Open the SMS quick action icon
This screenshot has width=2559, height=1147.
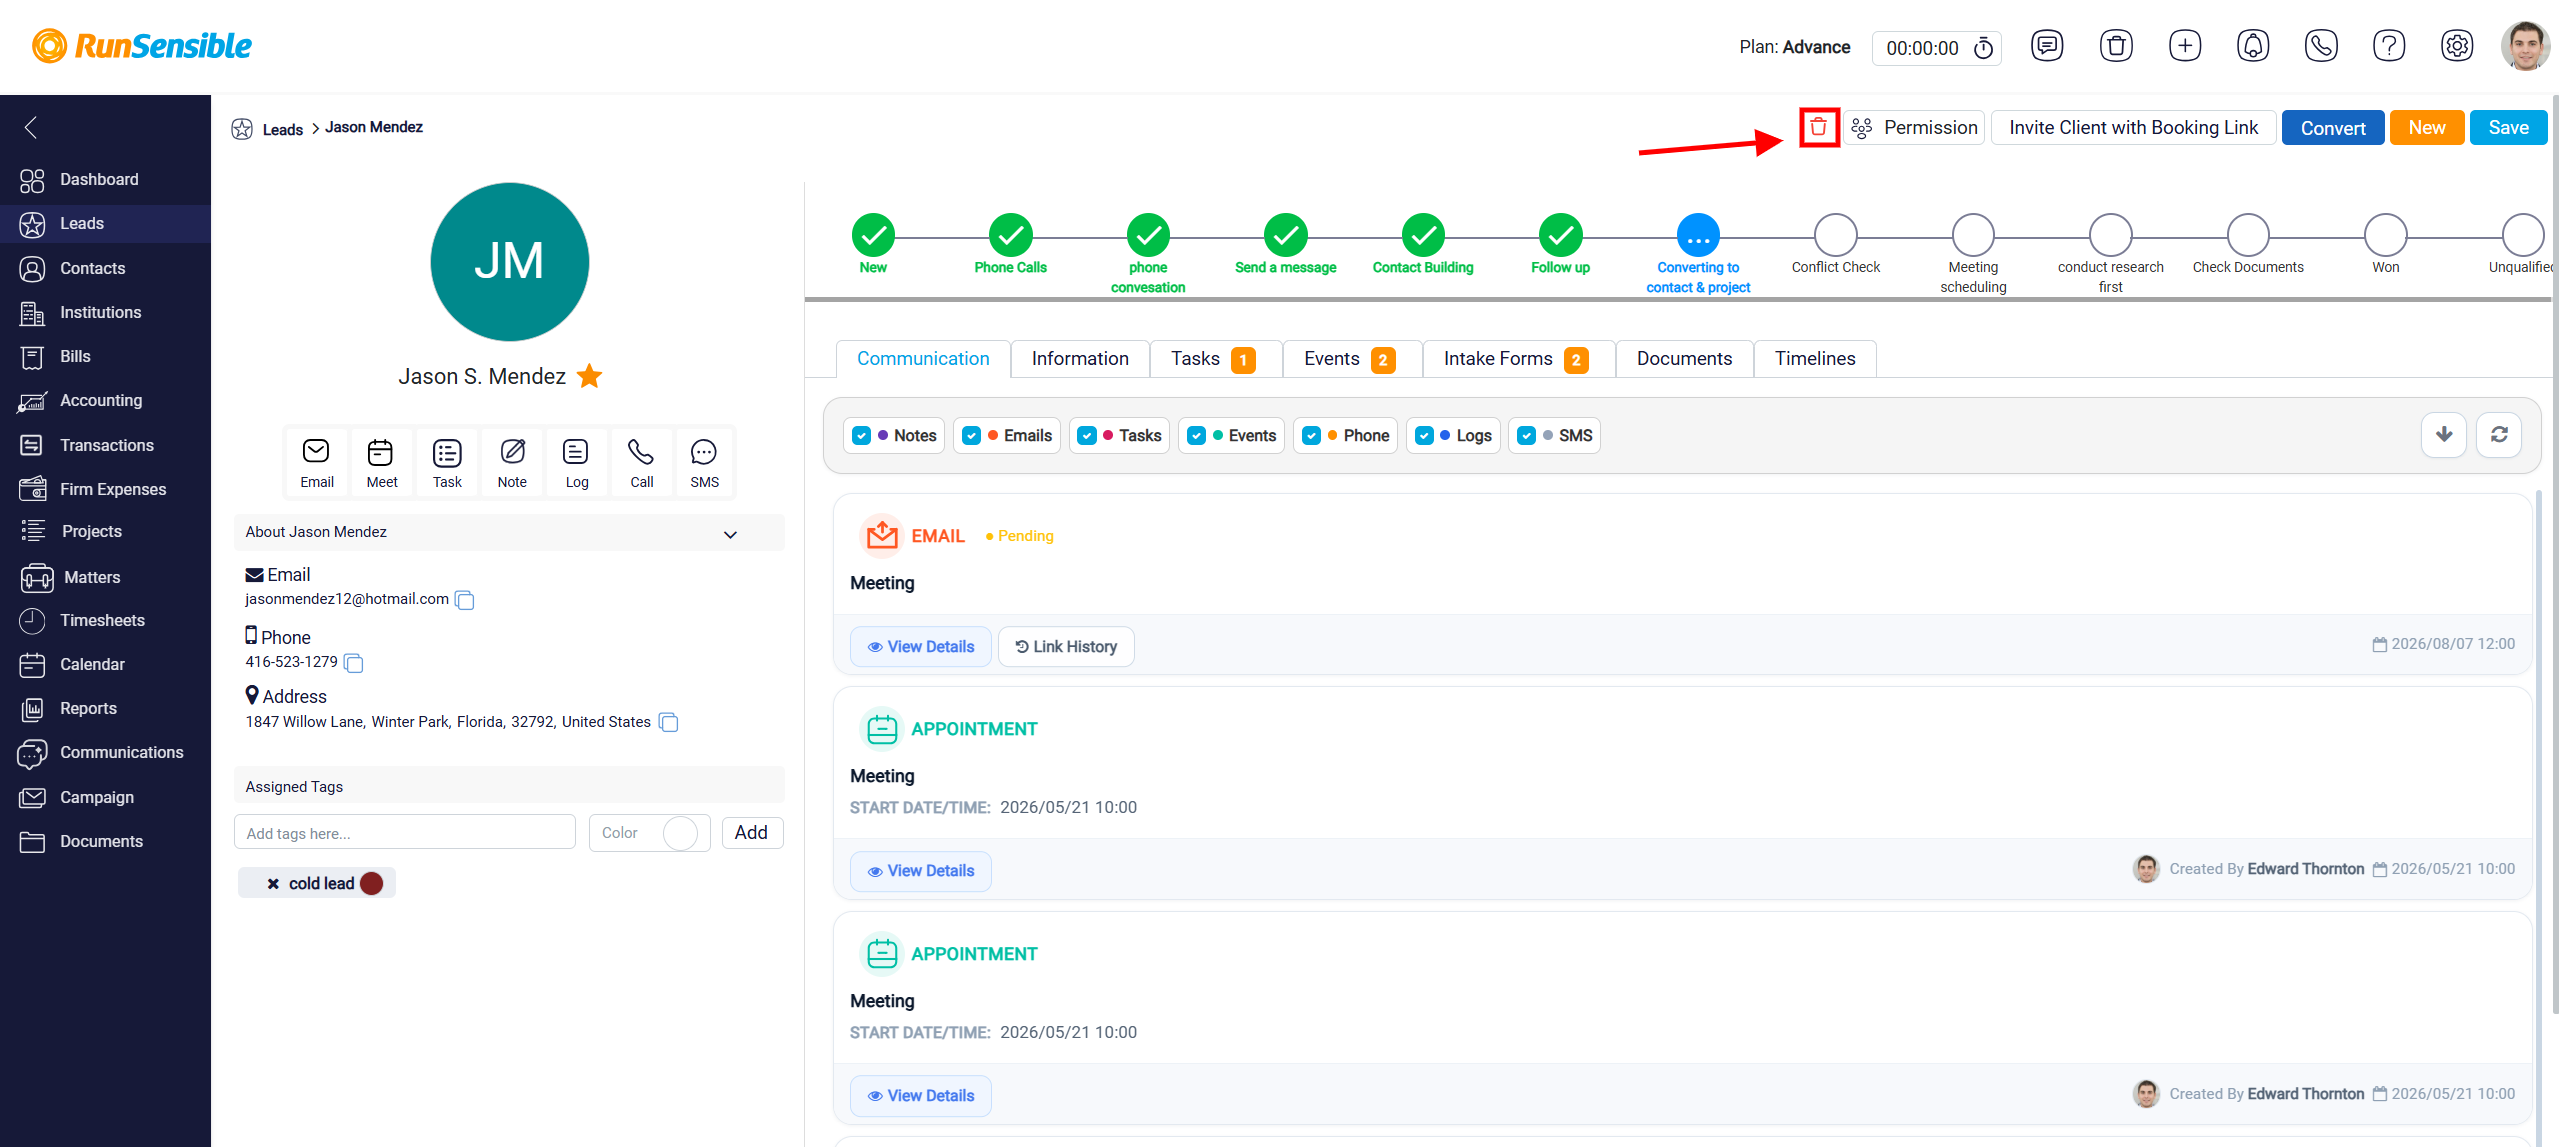click(704, 463)
